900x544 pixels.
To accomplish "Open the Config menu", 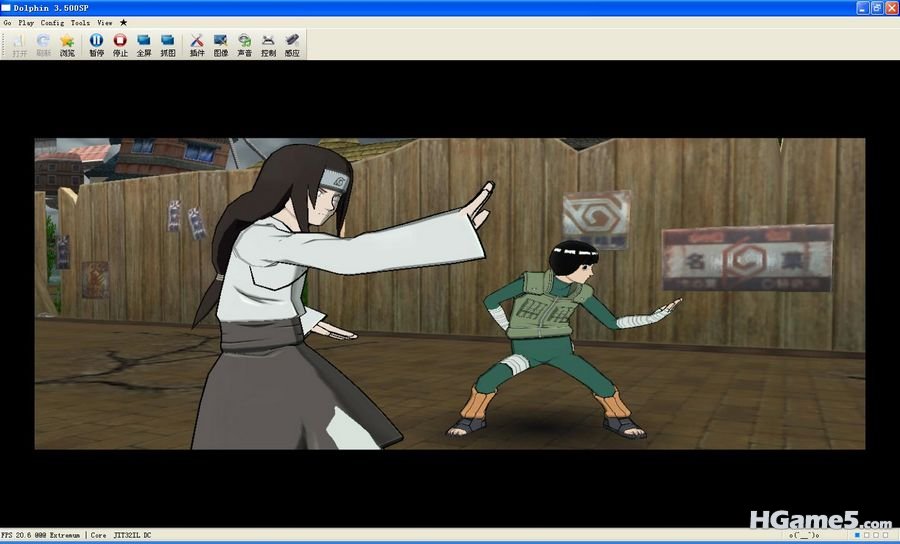I will (52, 23).
